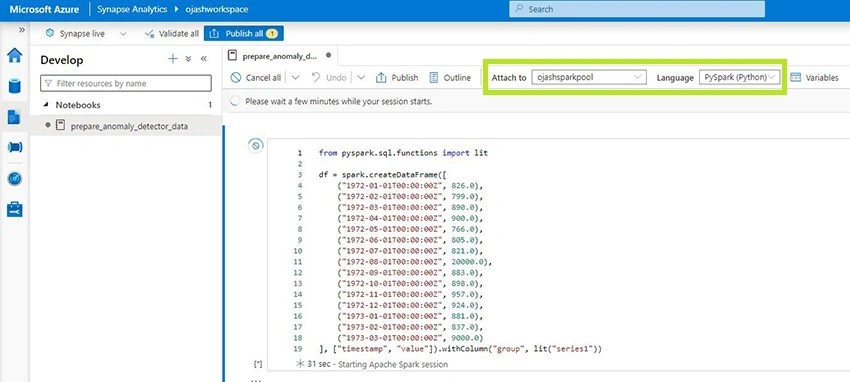
Task: Stop the running cell with cancel icon
Action: (256, 145)
